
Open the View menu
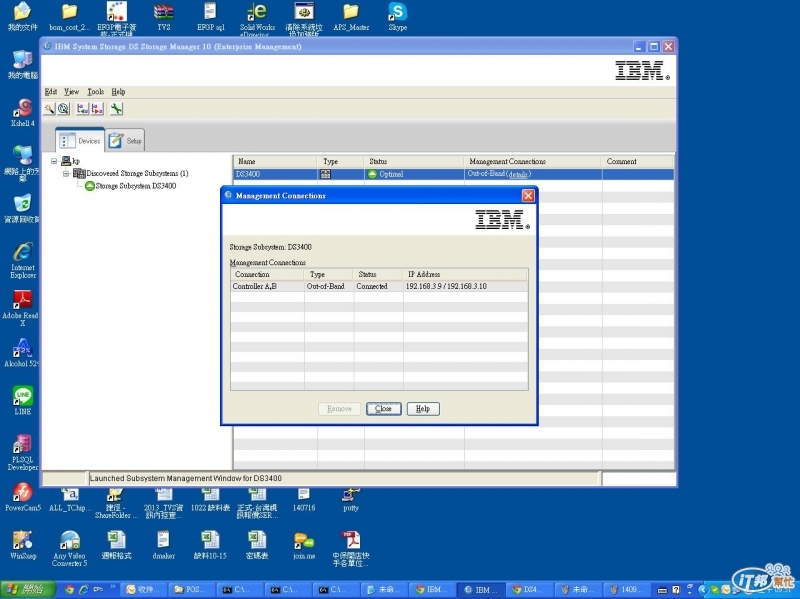coord(71,92)
